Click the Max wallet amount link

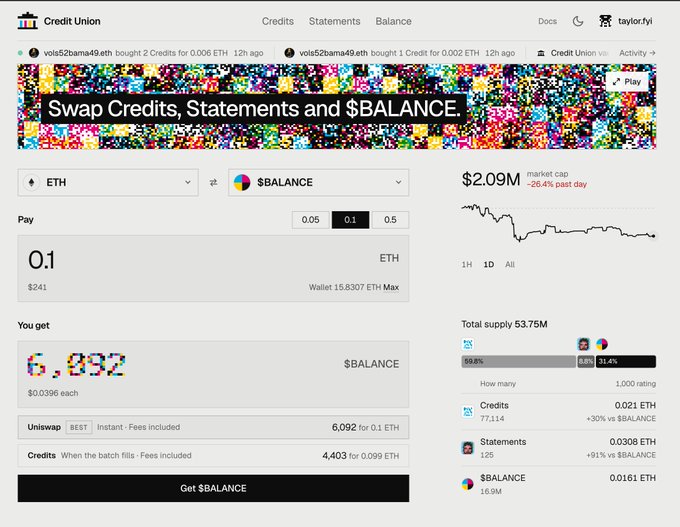pos(391,287)
